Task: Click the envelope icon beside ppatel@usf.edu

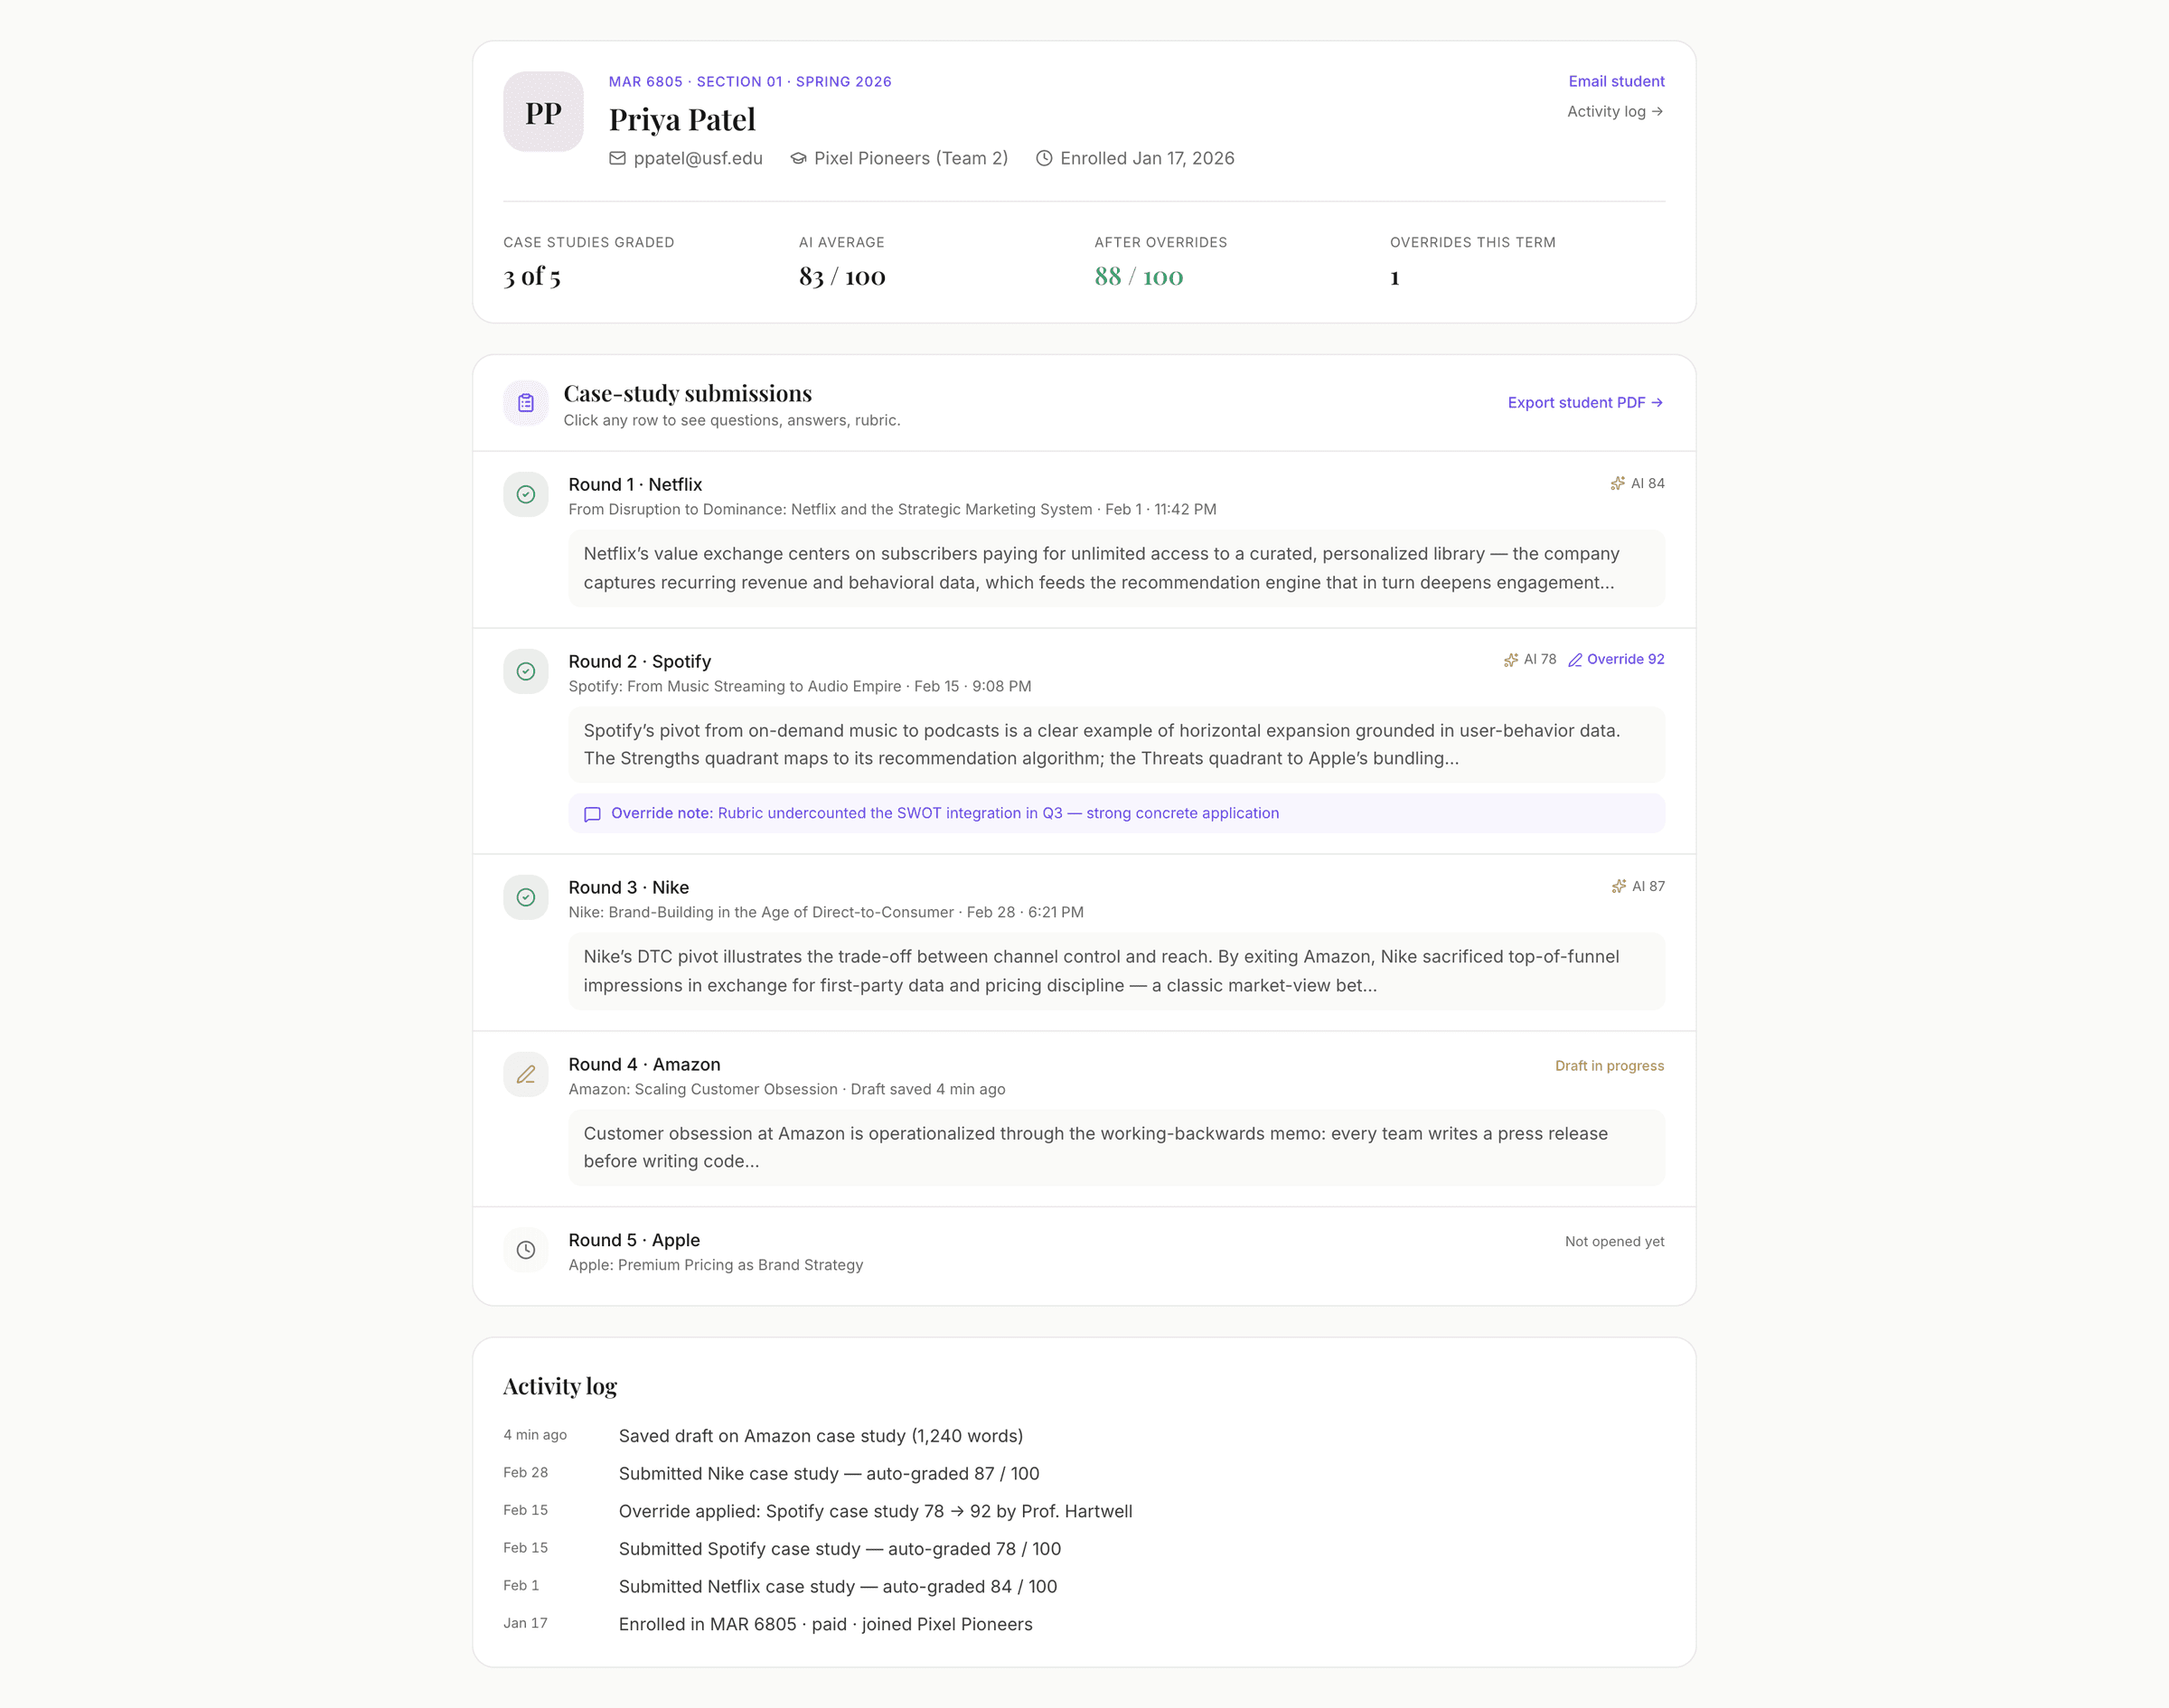Action: coord(618,158)
